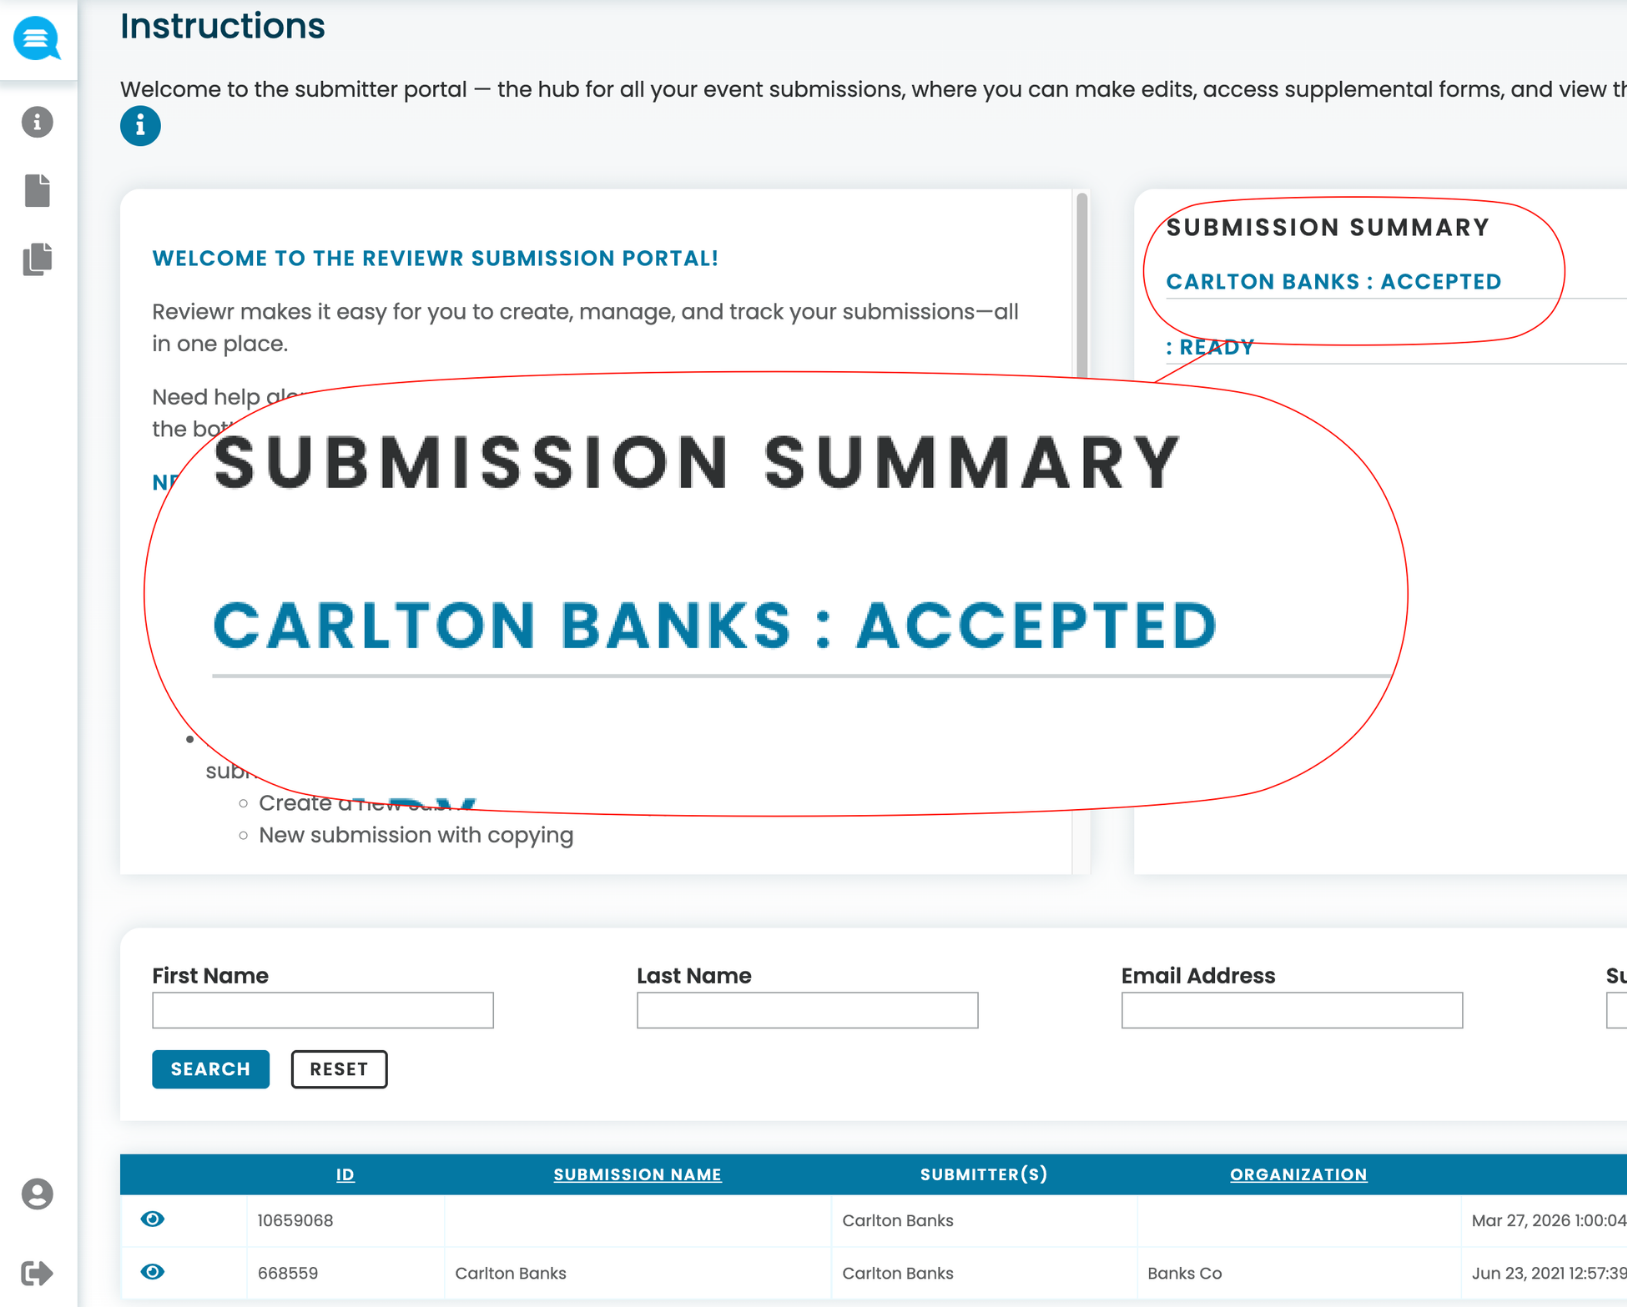The image size is (1627, 1307).
Task: Click inside the First Name field
Action: point(322,1009)
